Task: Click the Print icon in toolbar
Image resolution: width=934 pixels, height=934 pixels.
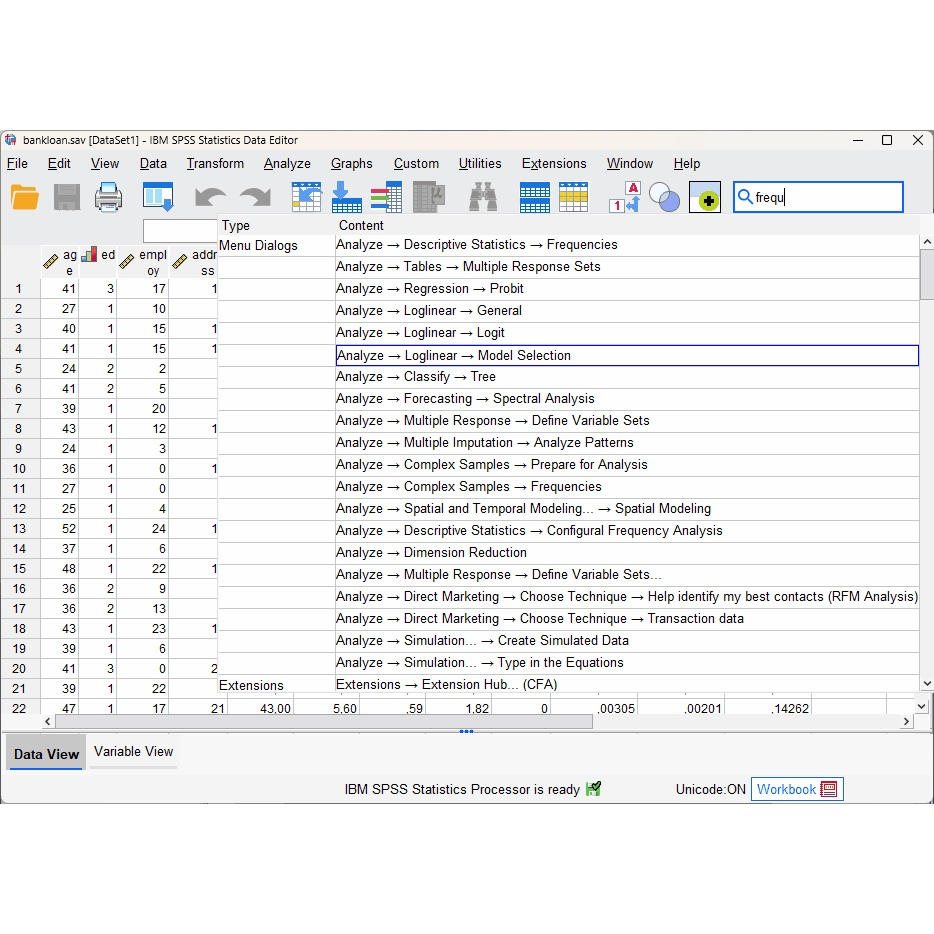Action: tap(108, 197)
